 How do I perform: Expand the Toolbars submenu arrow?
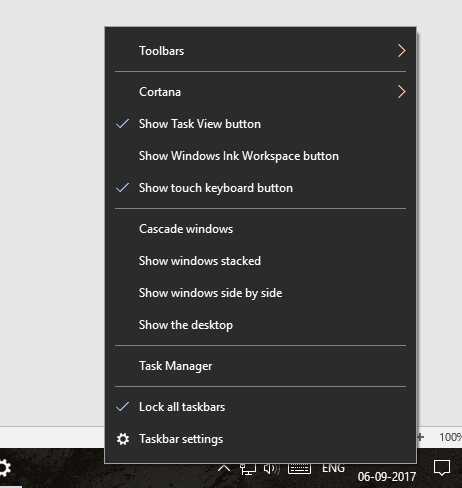coord(402,51)
